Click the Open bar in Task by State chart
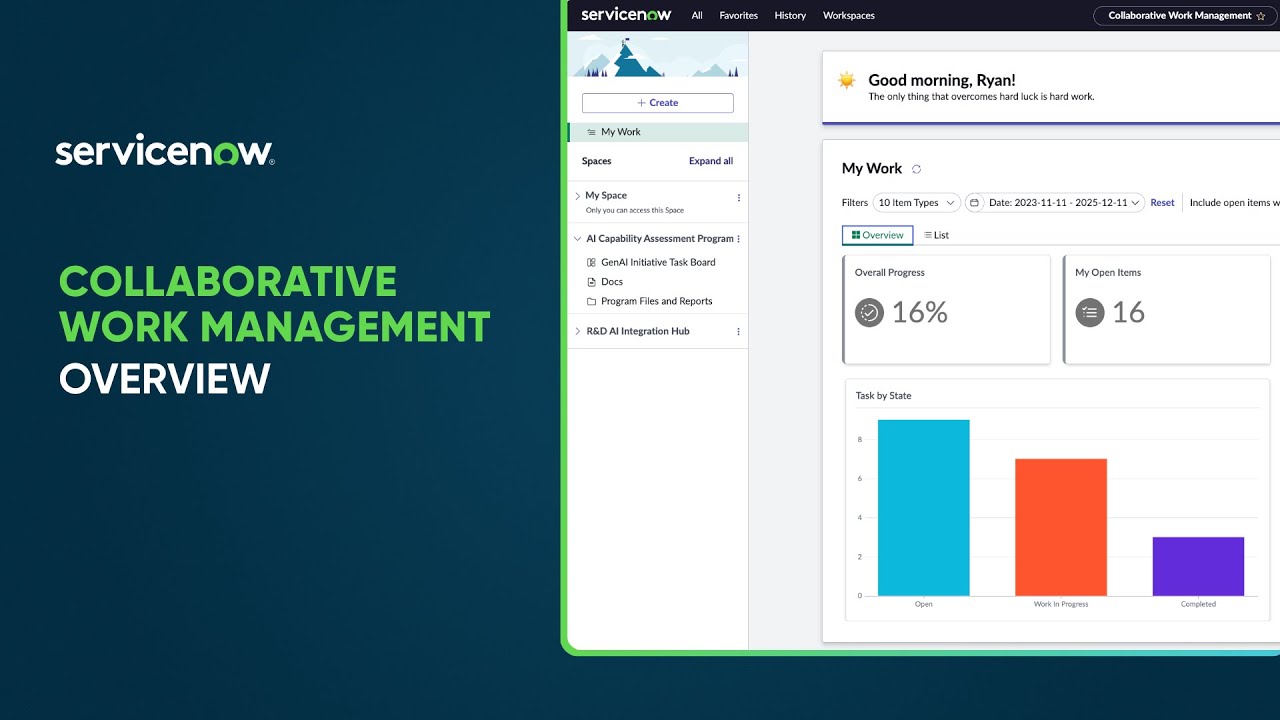This screenshot has width=1280, height=720. pos(923,508)
